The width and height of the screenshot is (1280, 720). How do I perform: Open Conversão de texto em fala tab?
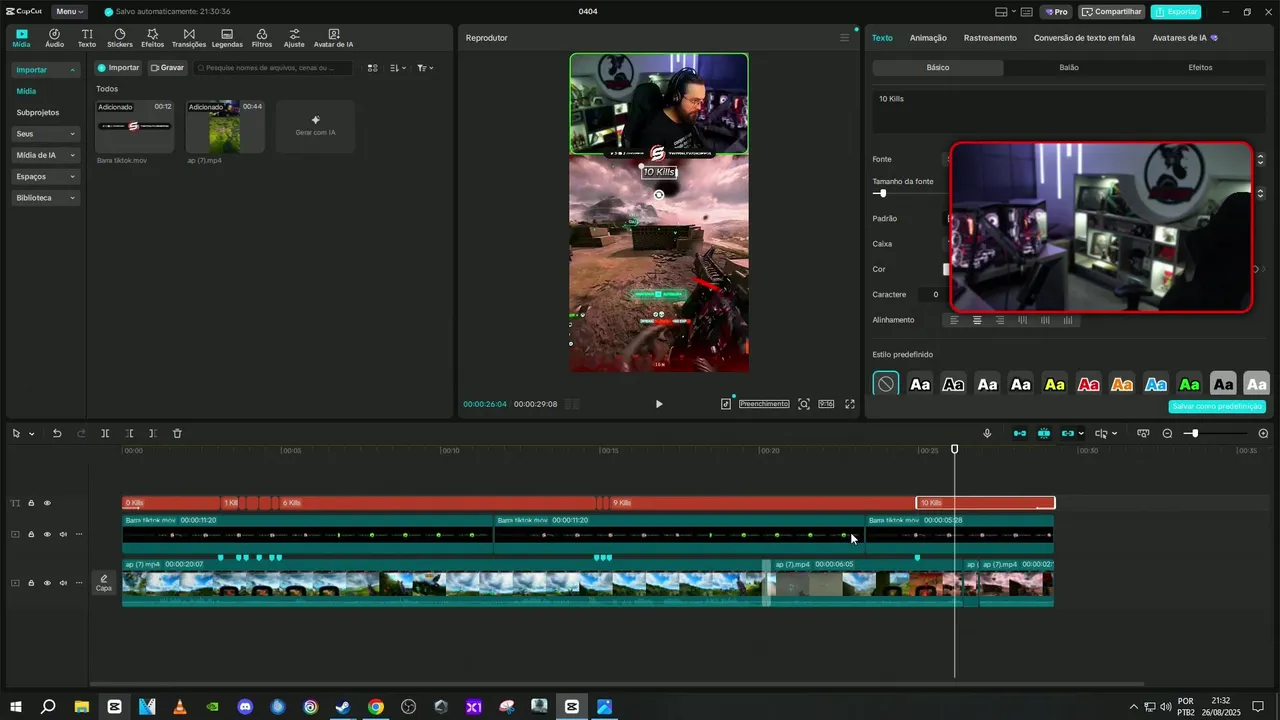(x=1084, y=38)
